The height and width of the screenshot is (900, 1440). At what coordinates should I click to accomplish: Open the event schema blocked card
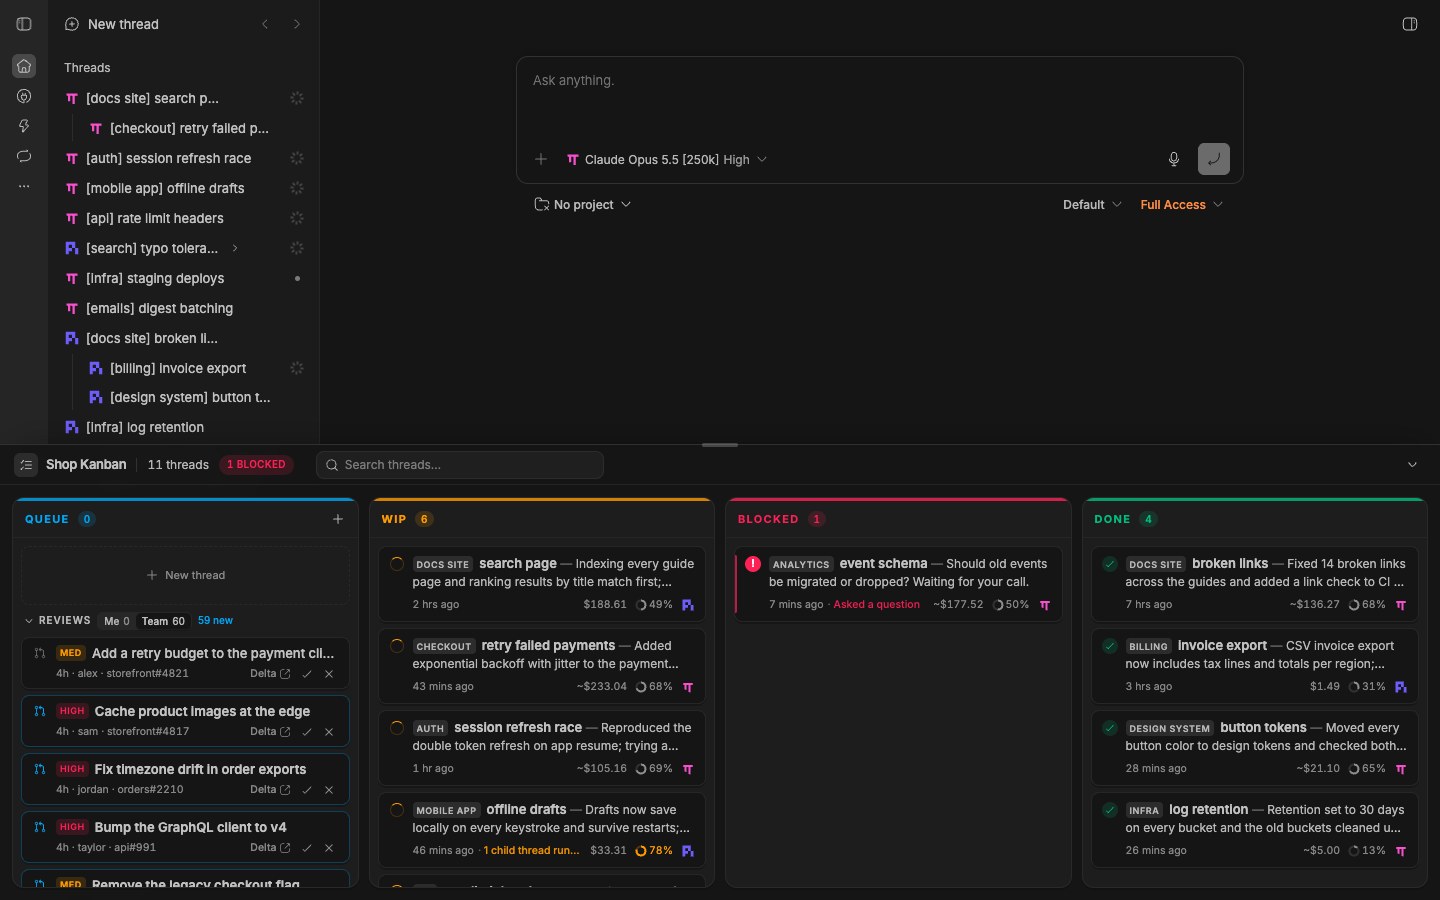pos(898,584)
